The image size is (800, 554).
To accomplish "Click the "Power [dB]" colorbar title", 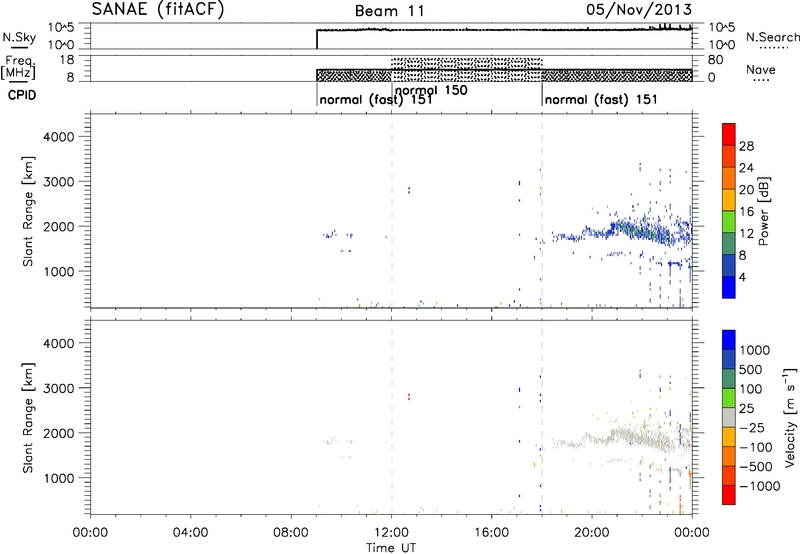I will 764,211.
